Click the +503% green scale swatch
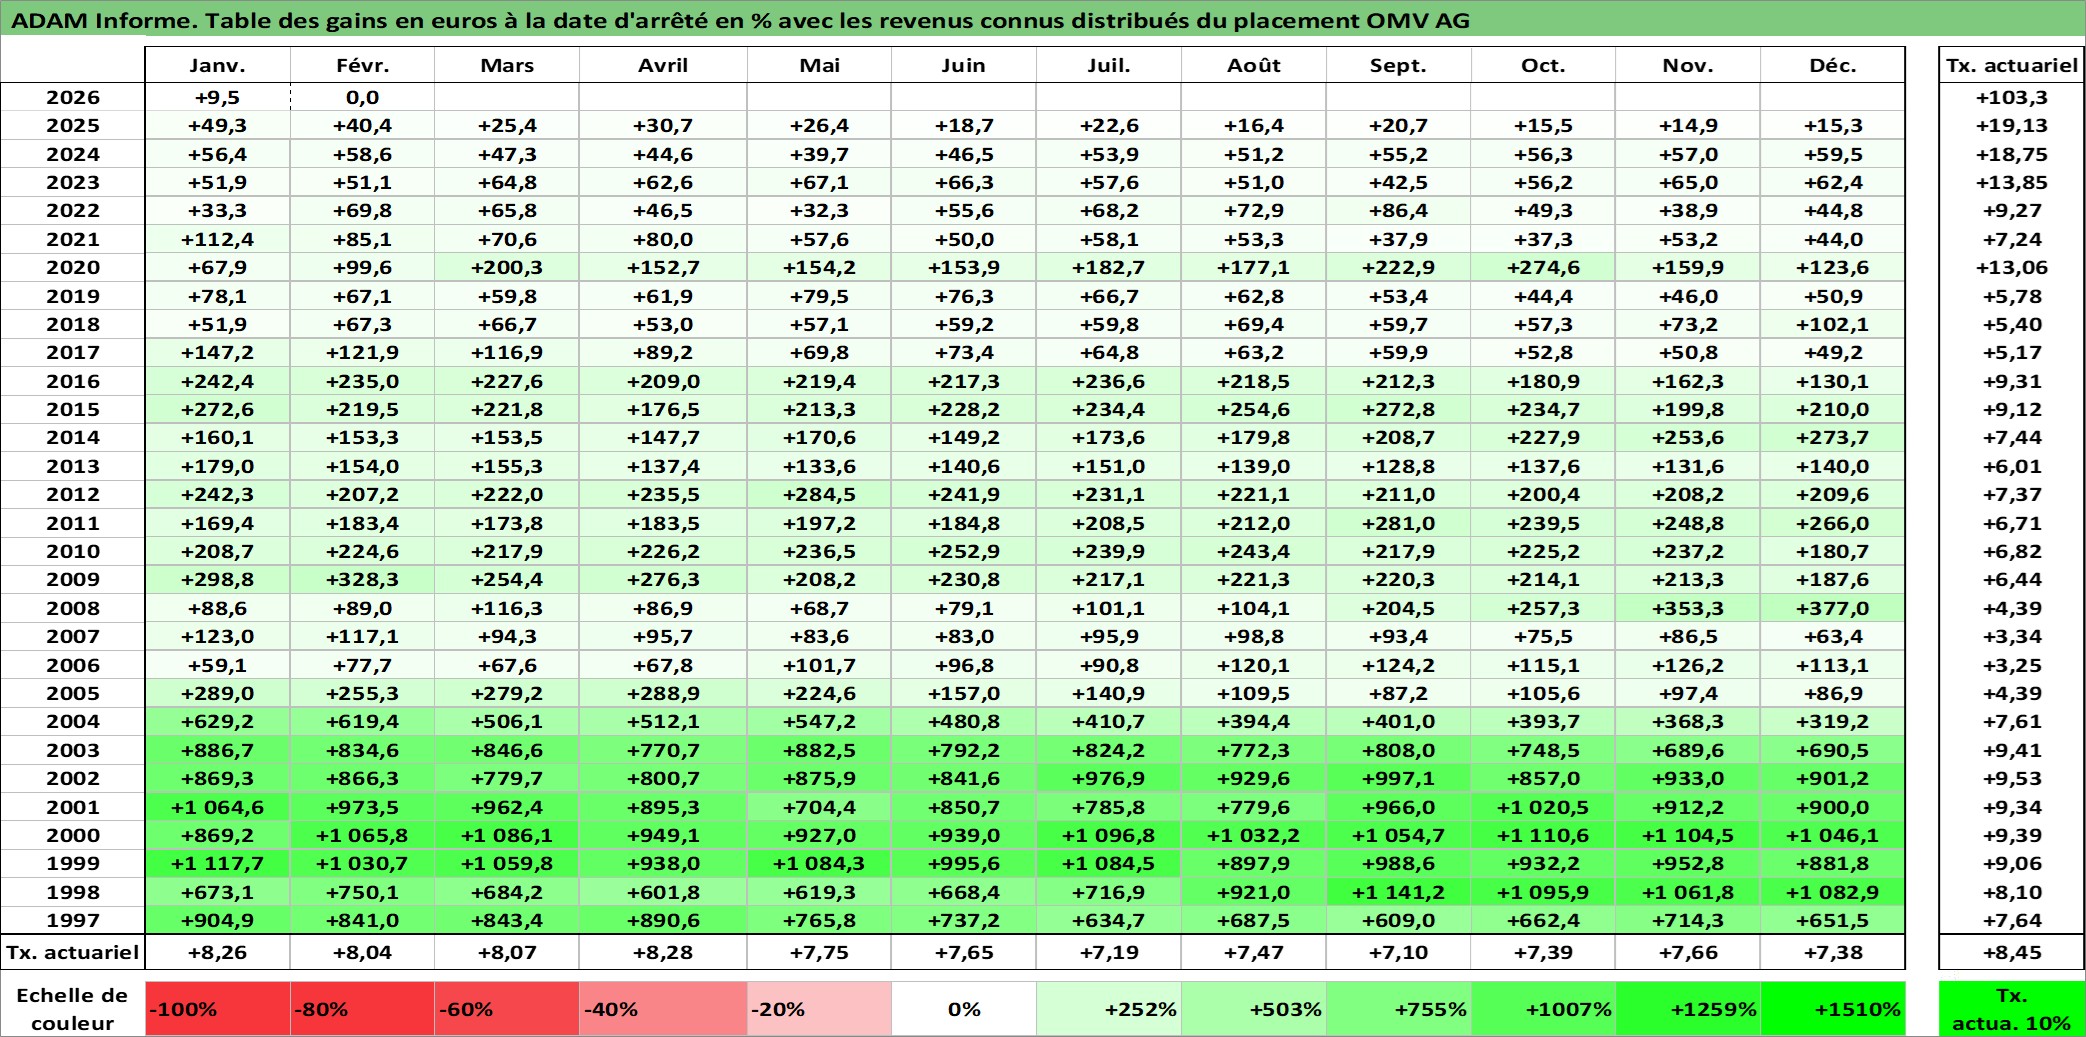 point(1254,1009)
